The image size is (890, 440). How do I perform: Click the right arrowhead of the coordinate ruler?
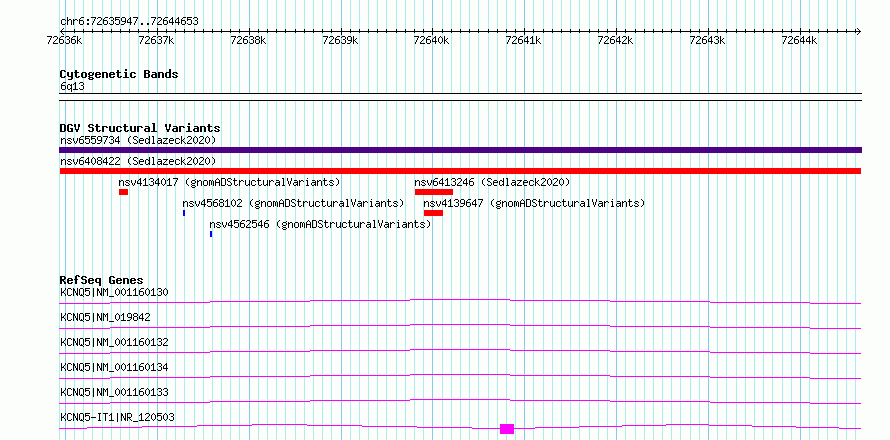(x=858, y=31)
